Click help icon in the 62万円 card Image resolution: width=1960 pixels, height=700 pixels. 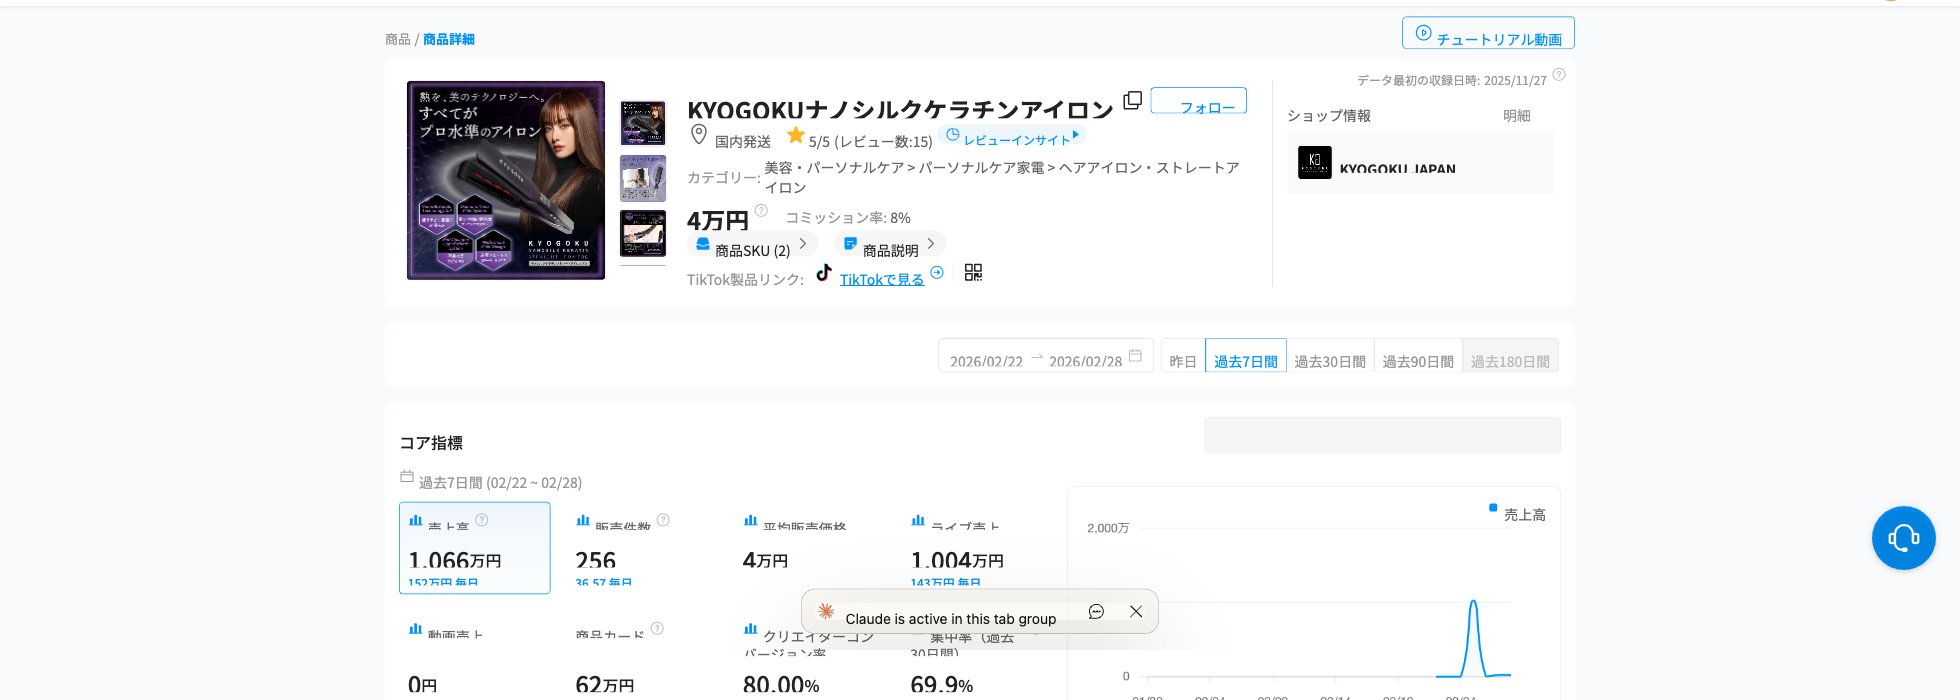[x=657, y=629]
